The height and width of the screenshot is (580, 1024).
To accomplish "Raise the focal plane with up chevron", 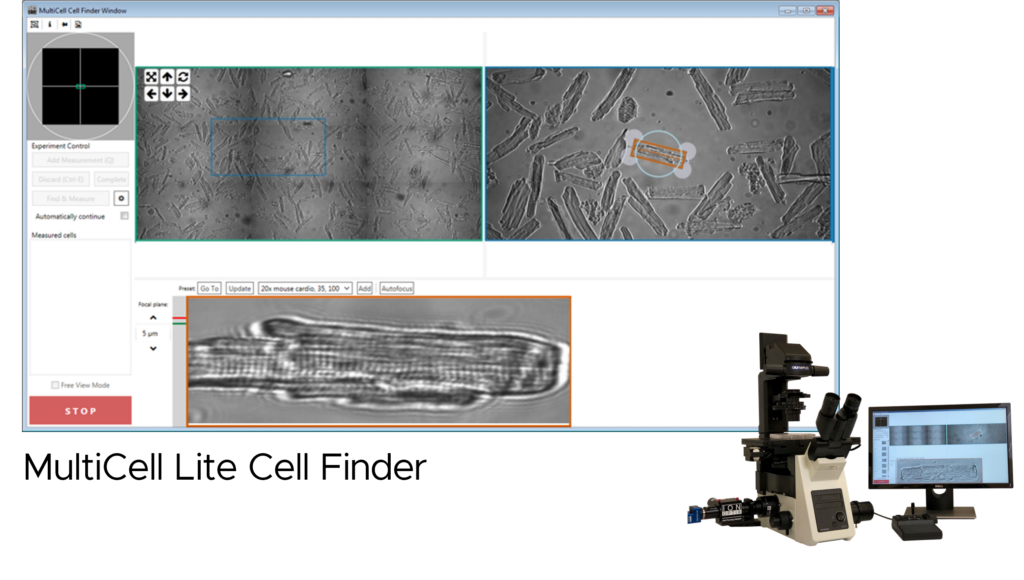I will 153,318.
